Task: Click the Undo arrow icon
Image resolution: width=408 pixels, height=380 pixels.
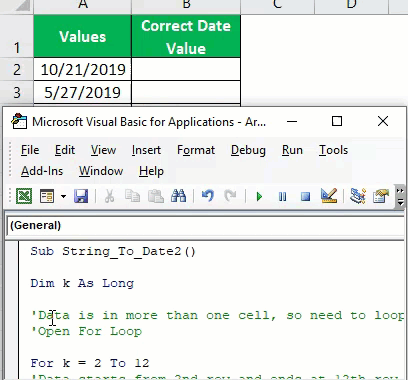Action: click(208, 196)
